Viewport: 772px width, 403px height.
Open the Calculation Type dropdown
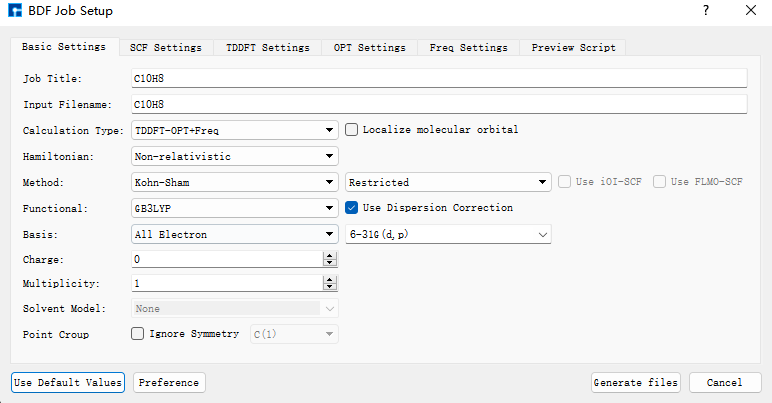coord(234,130)
